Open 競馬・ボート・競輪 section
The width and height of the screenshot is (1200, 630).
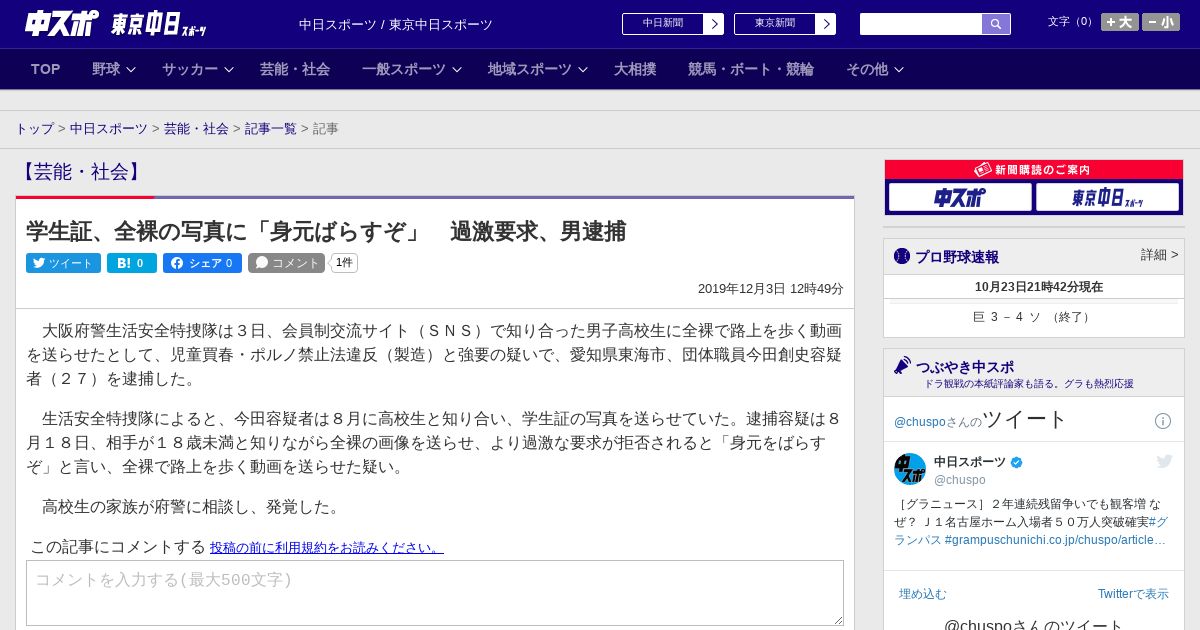(x=751, y=69)
